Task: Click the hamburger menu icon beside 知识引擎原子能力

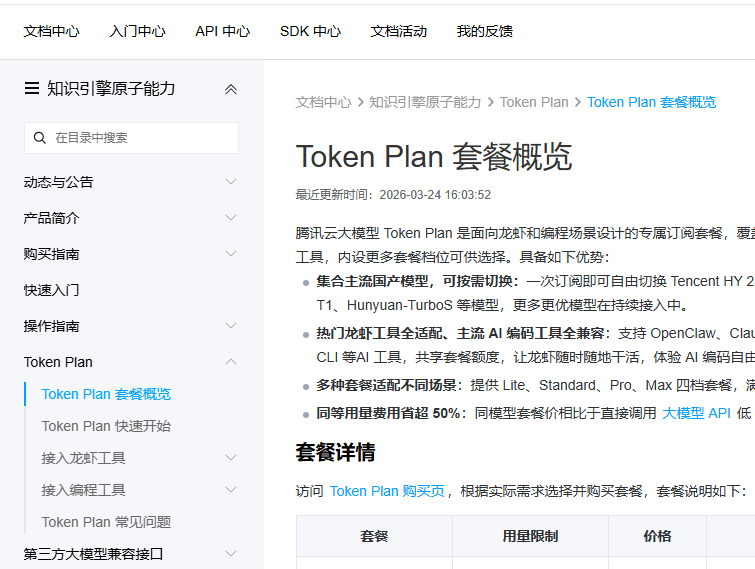Action: point(32,89)
